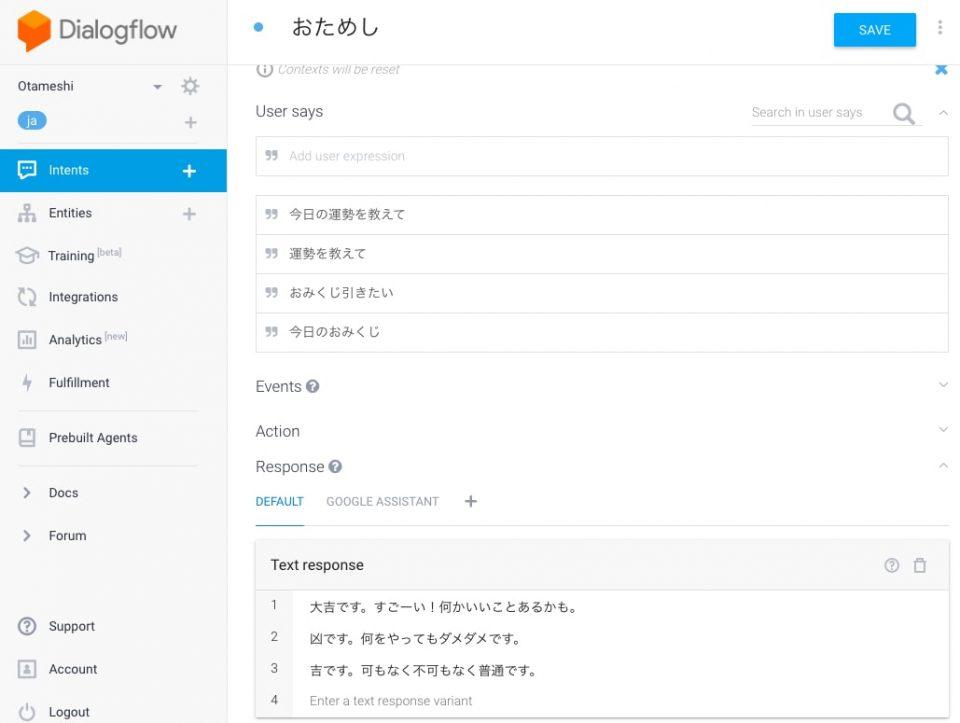Select user expression 今日の運勢を教えて
The height and width of the screenshot is (723, 960).
pos(602,215)
